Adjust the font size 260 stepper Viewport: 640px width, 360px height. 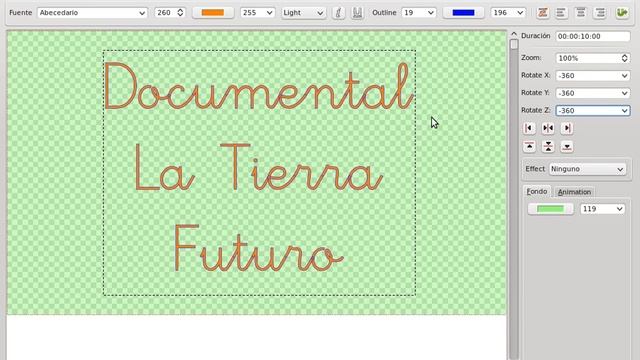click(x=180, y=13)
